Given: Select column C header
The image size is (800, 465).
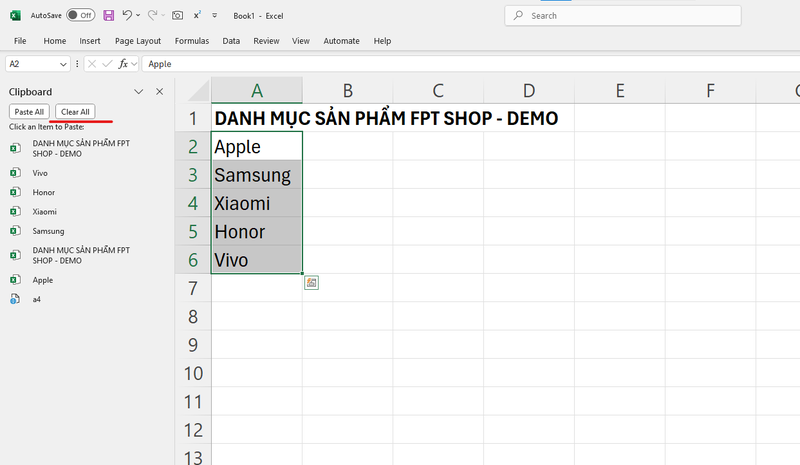Looking at the screenshot, I should (x=438, y=90).
